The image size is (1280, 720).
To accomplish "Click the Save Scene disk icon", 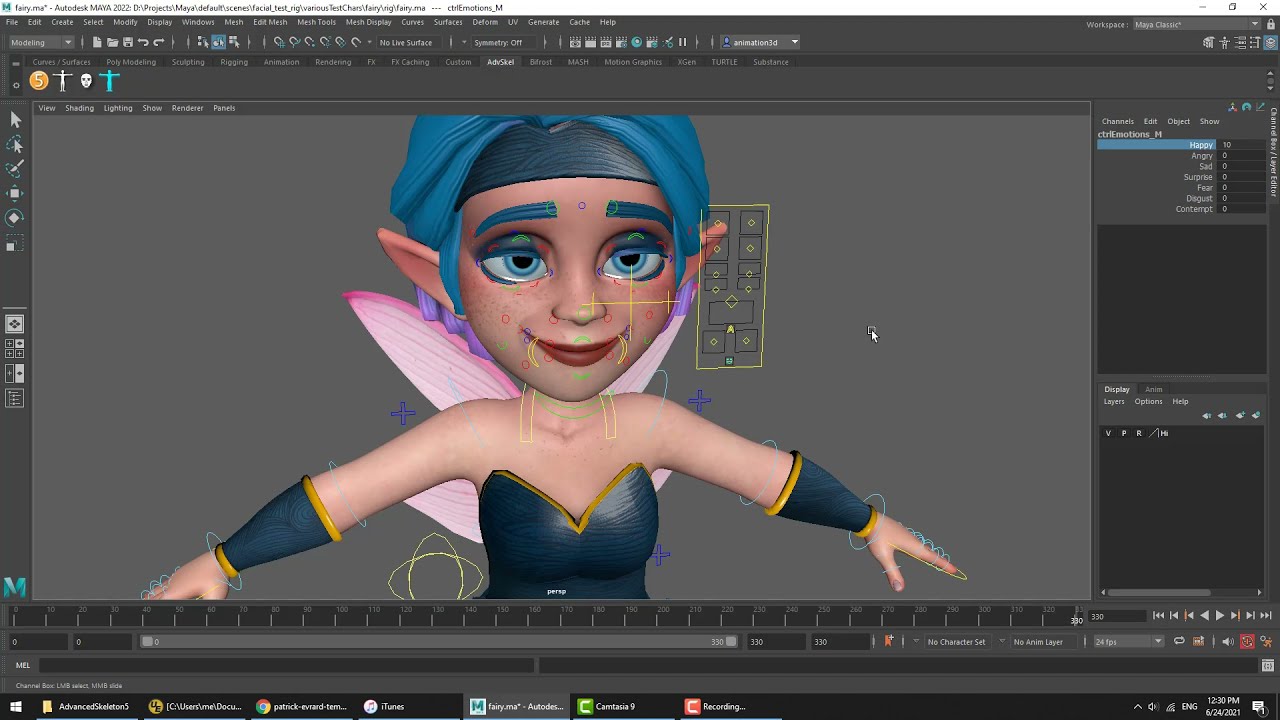I will pos(127,42).
